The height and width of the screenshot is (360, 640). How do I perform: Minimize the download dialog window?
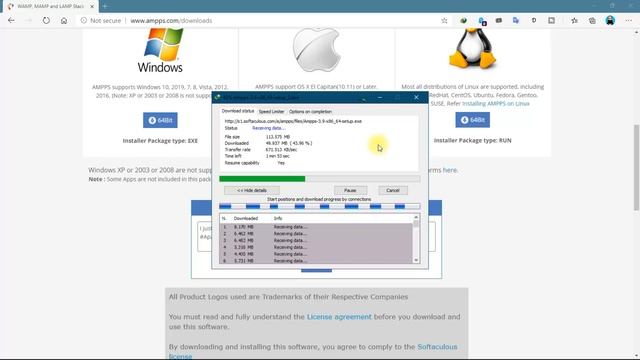[x=380, y=98]
